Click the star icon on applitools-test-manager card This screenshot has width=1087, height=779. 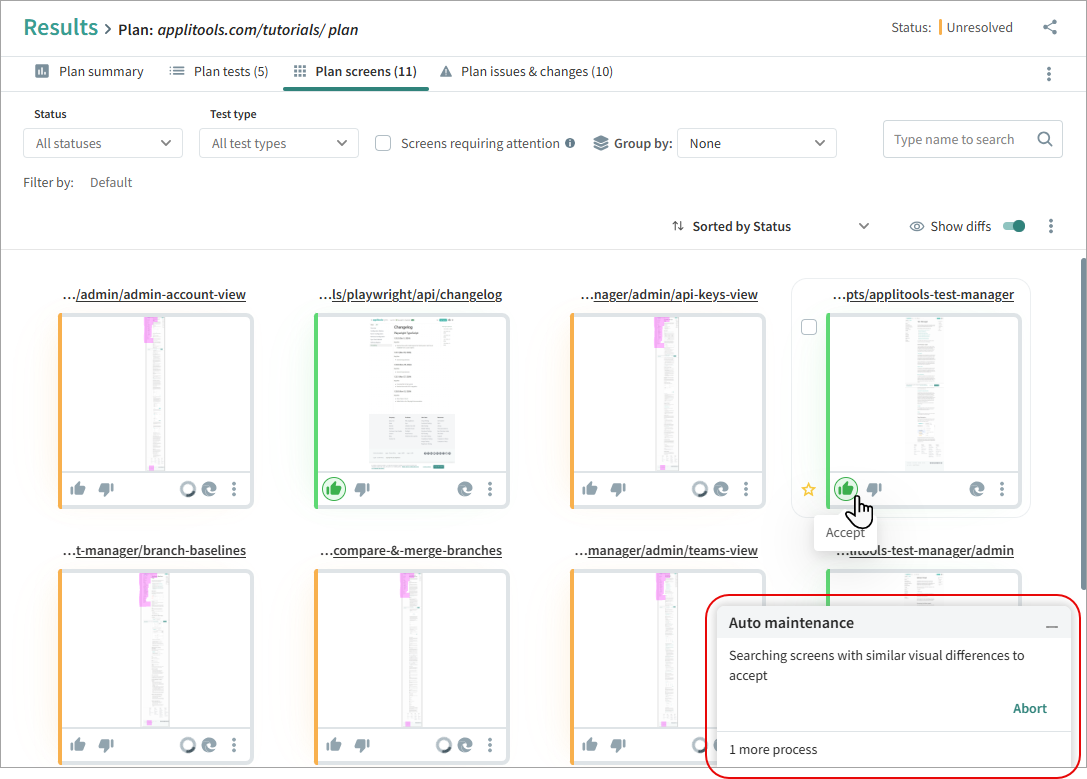pos(809,489)
